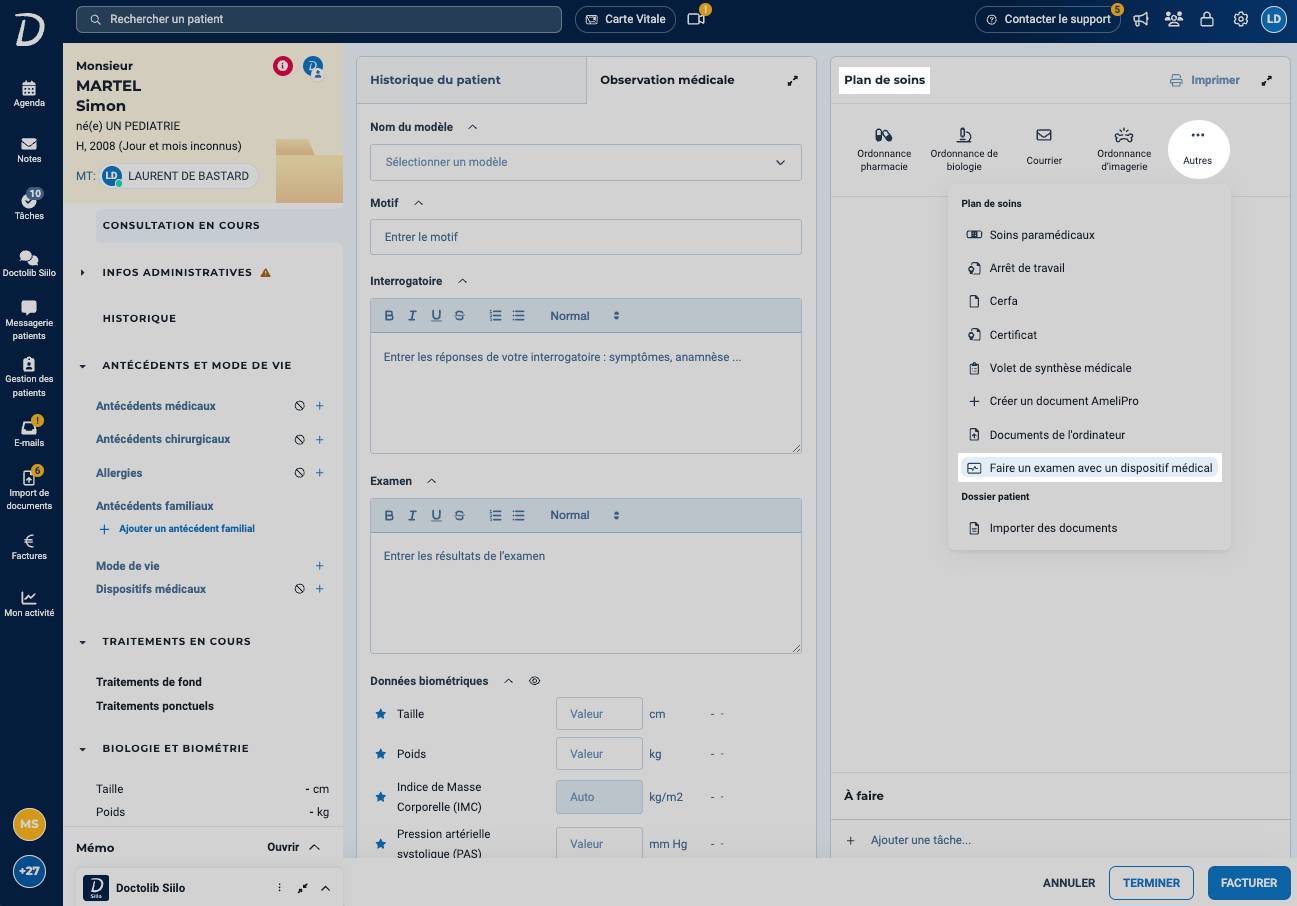This screenshot has height=906, width=1297.
Task: Open Gestion des patients
Action: tap(29, 377)
